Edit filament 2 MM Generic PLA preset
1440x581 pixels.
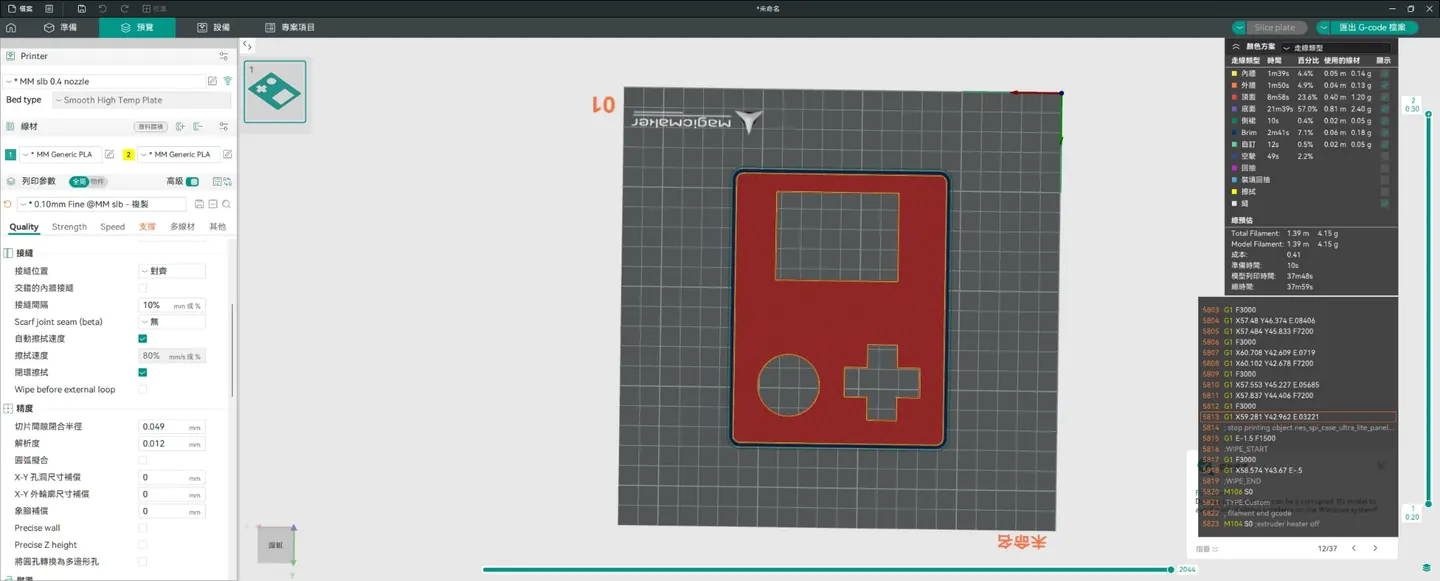tap(227, 154)
